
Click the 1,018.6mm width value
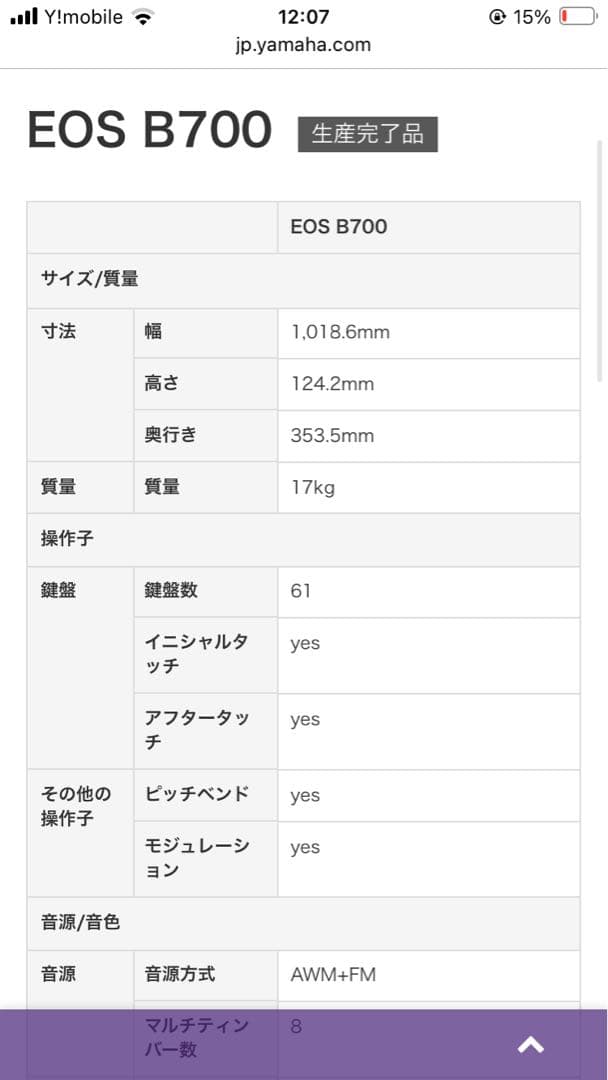tap(340, 332)
